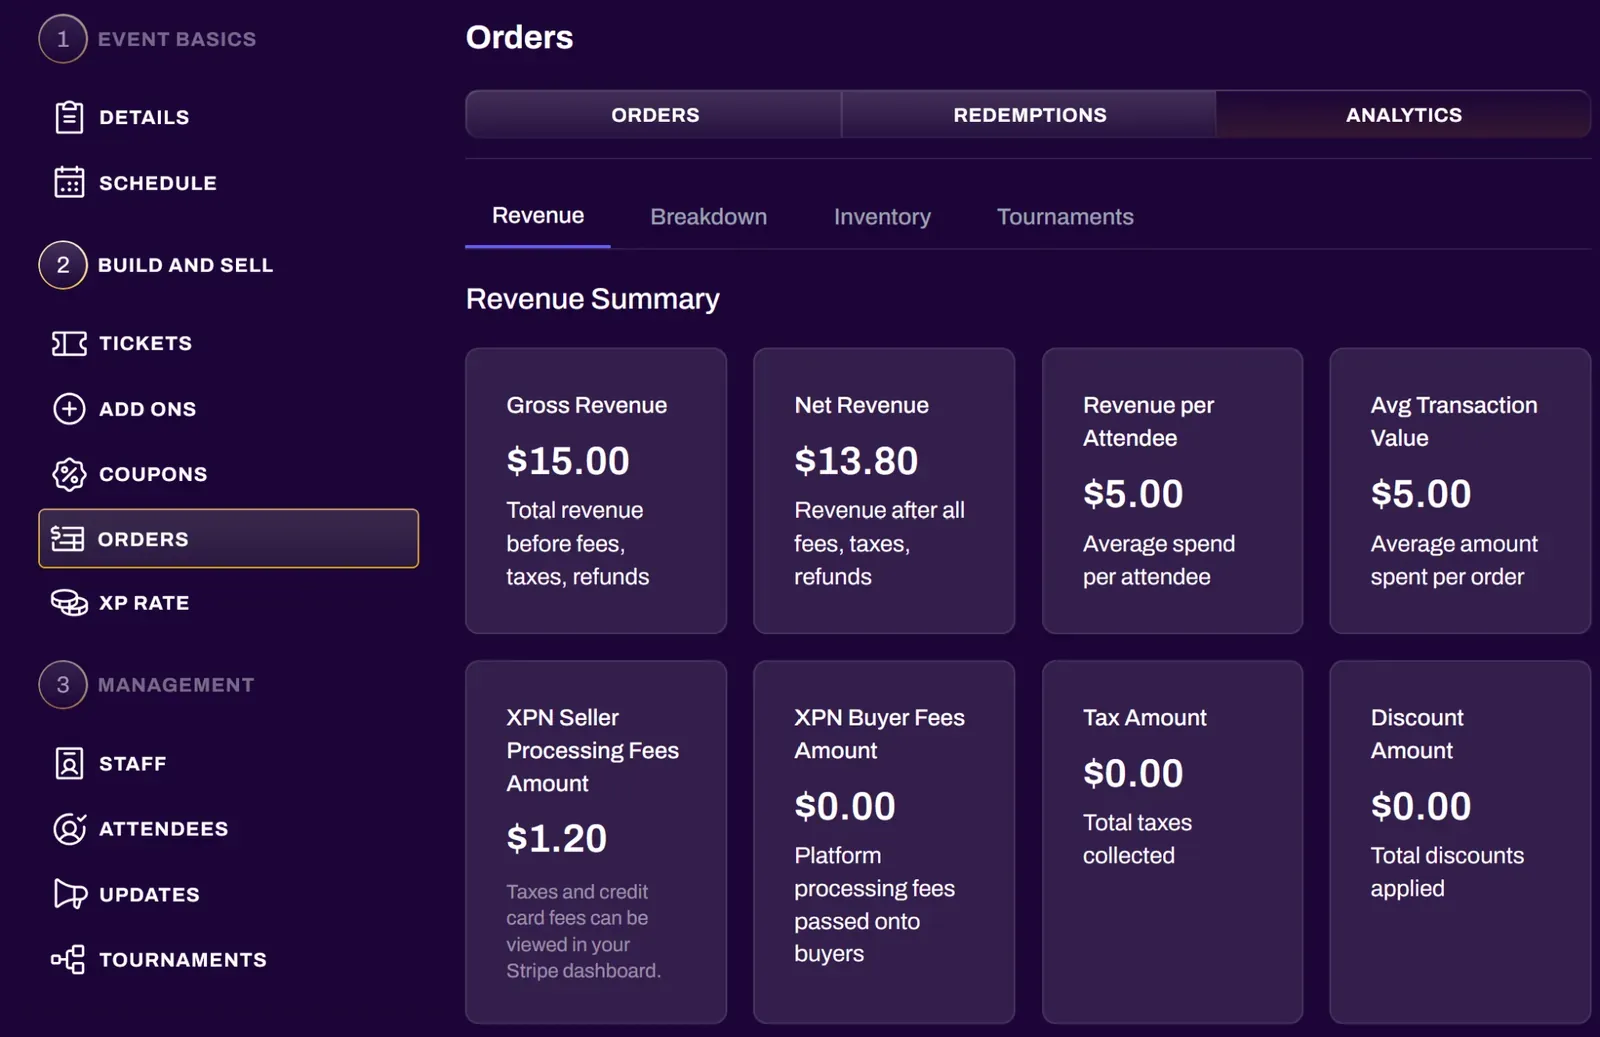Image resolution: width=1600 pixels, height=1037 pixels.
Task: Click the XP Rate coins icon
Action: (x=69, y=603)
